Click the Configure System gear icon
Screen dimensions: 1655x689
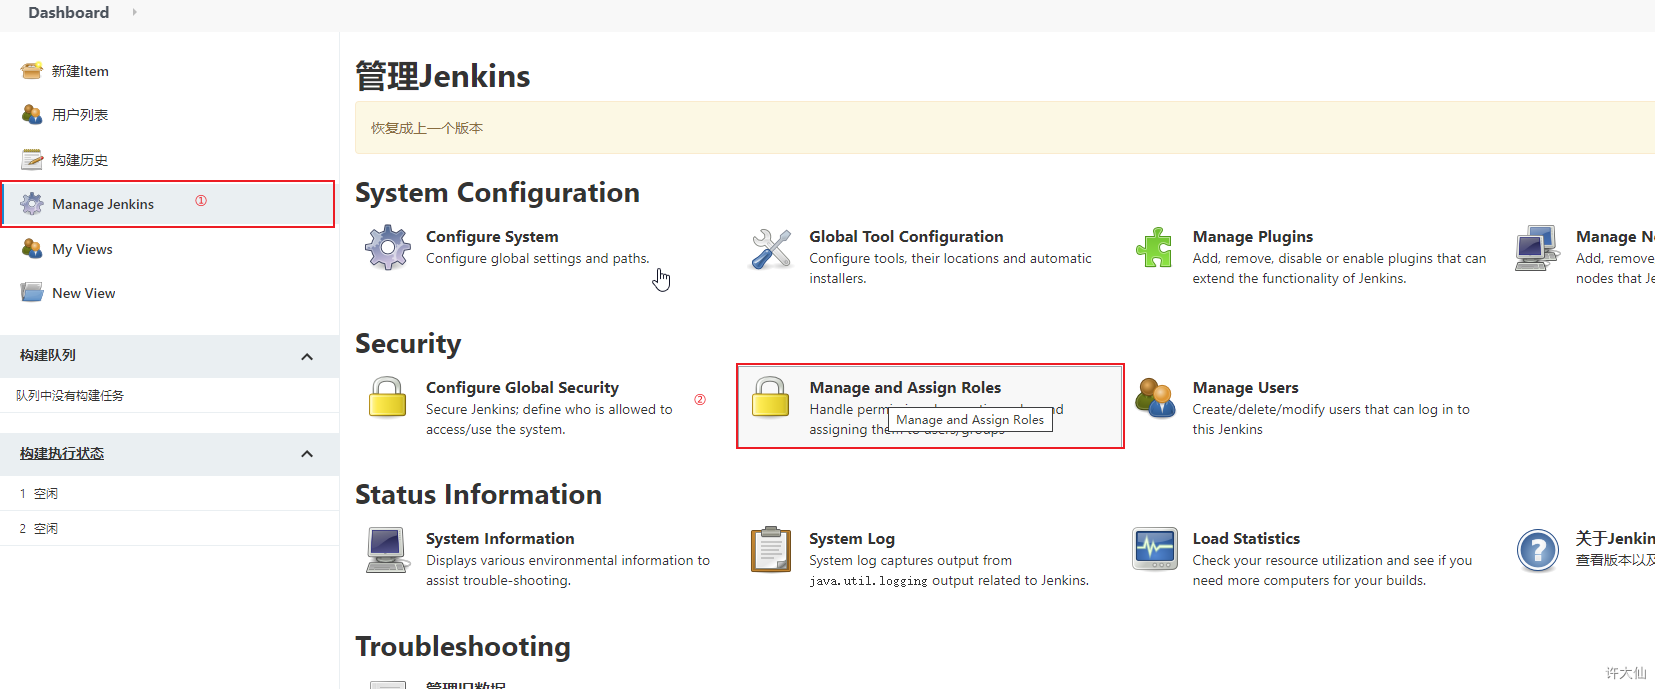[388, 248]
